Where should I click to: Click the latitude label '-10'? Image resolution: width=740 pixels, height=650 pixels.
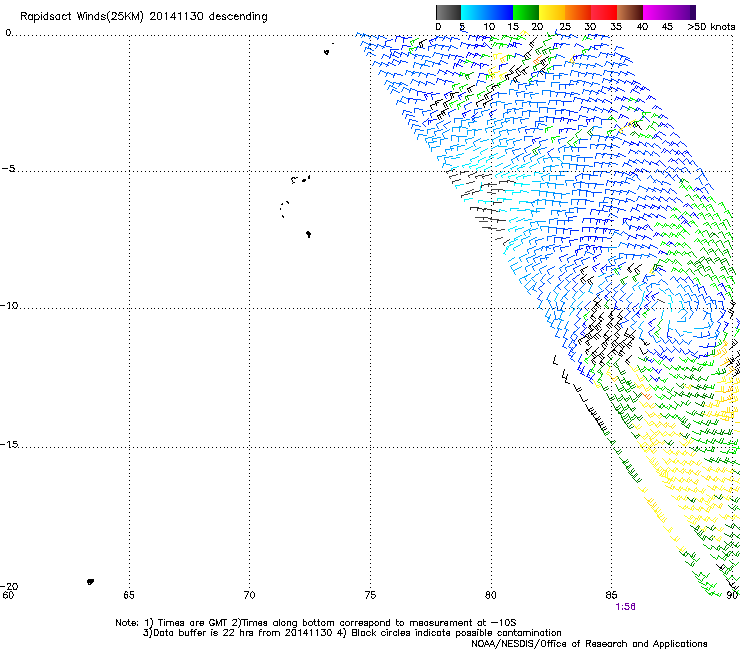pyautogui.click(x=9, y=305)
